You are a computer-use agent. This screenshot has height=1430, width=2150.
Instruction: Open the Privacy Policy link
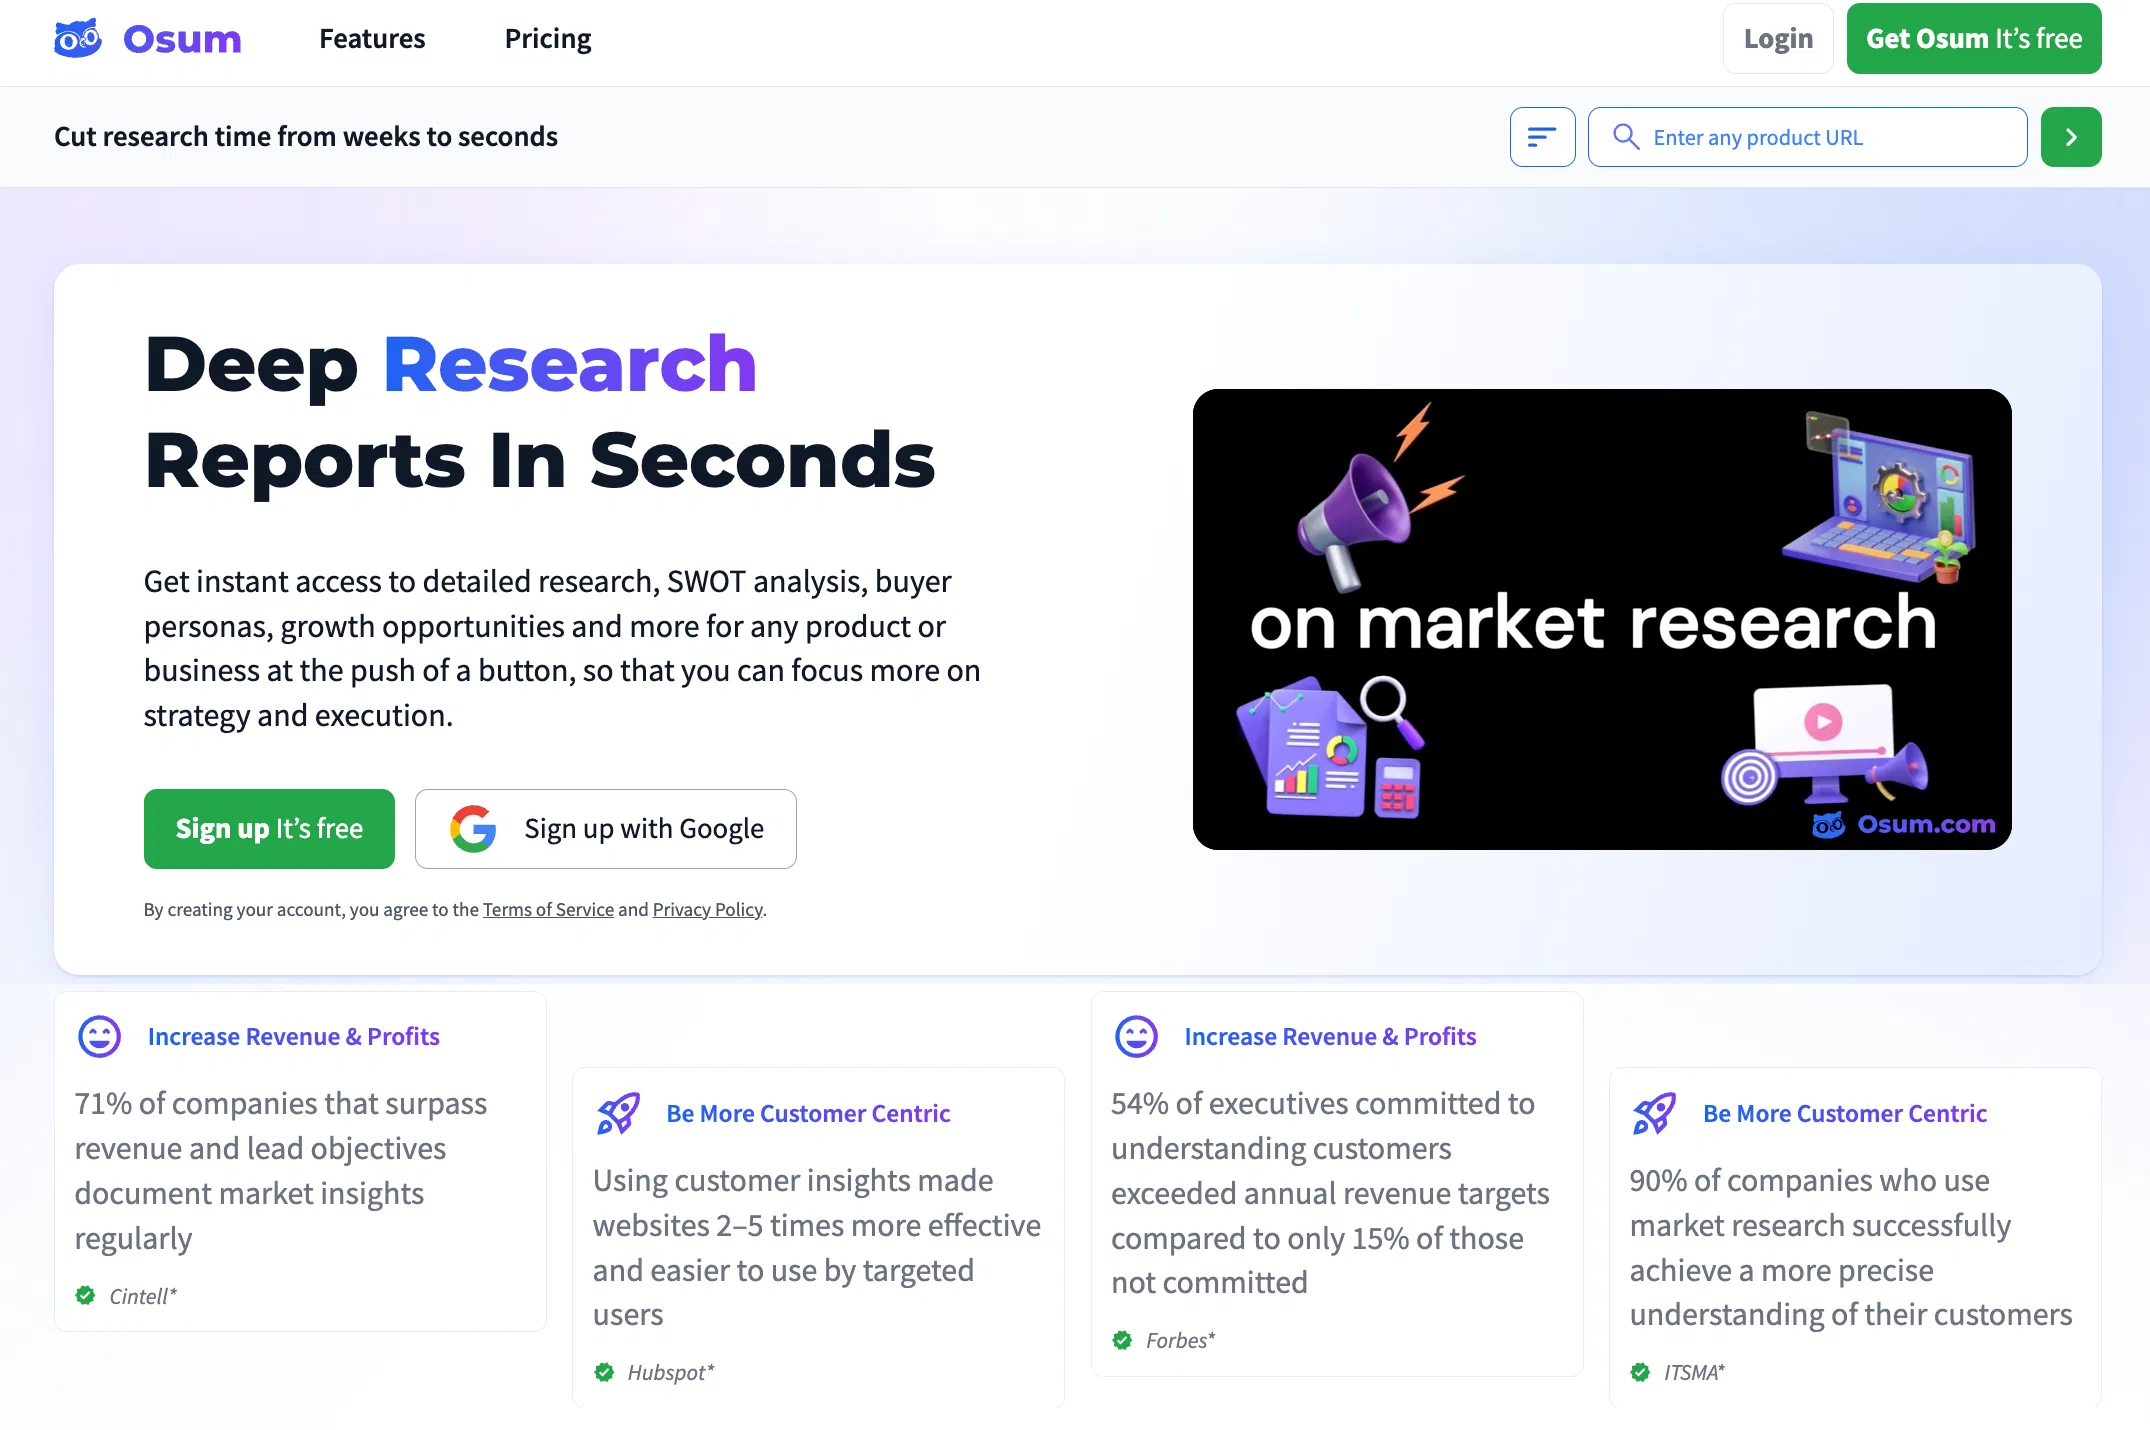706,909
